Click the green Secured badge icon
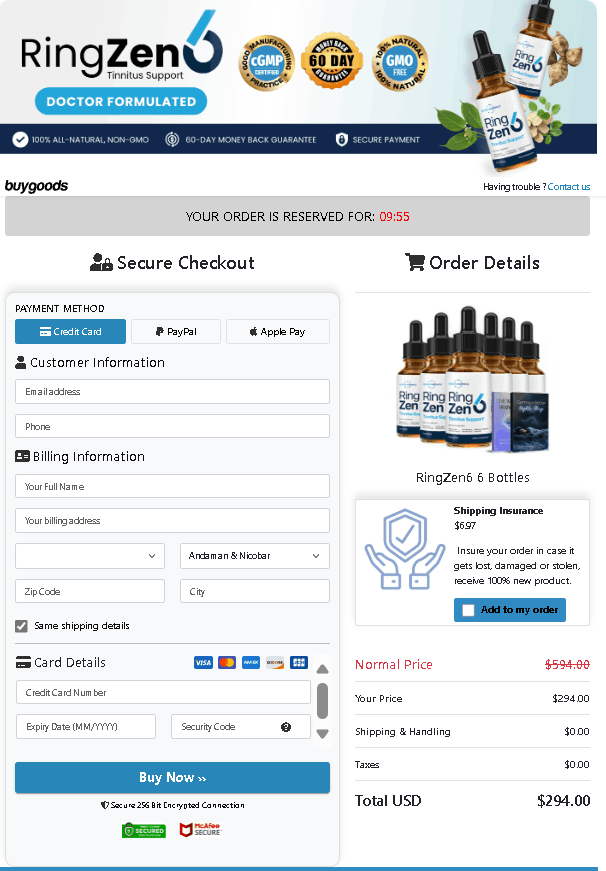 click(144, 830)
